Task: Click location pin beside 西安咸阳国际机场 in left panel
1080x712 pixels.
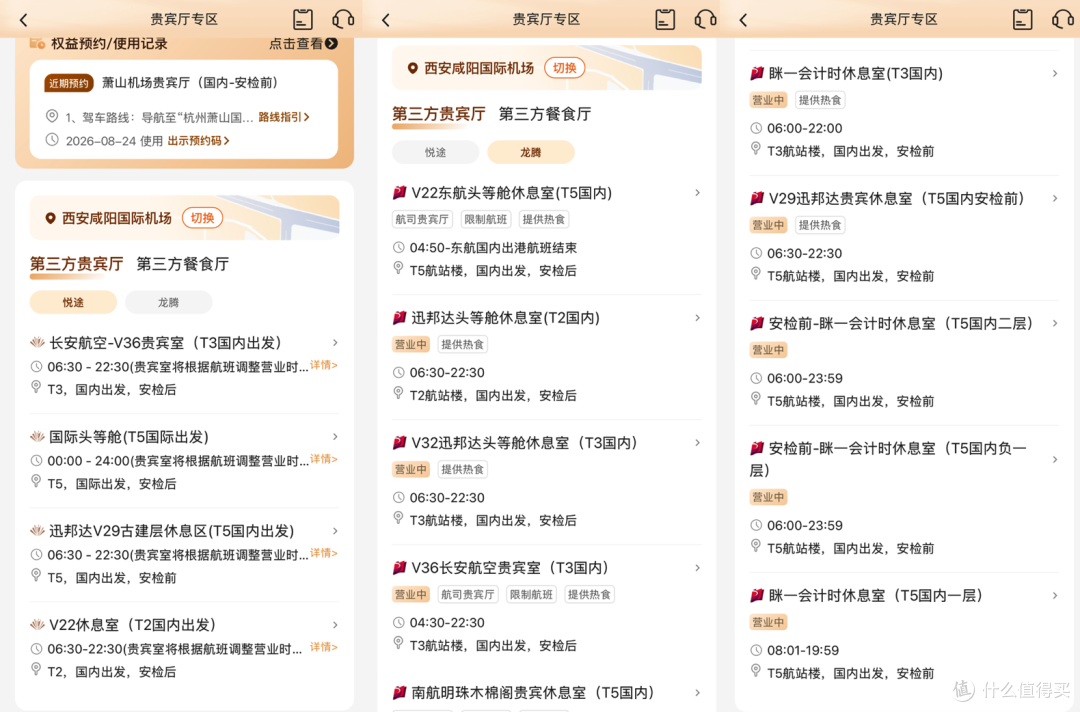Action: point(50,218)
